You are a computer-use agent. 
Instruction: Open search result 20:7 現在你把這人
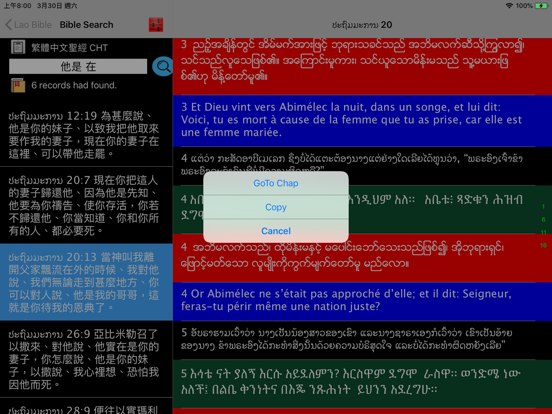point(86,205)
